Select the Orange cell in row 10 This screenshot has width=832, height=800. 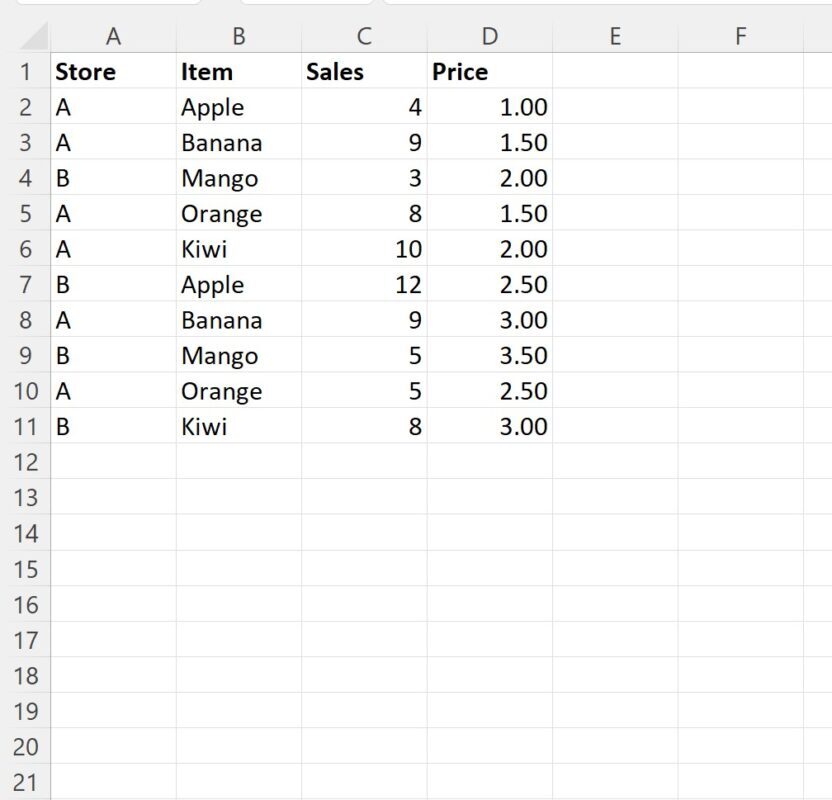(239, 391)
